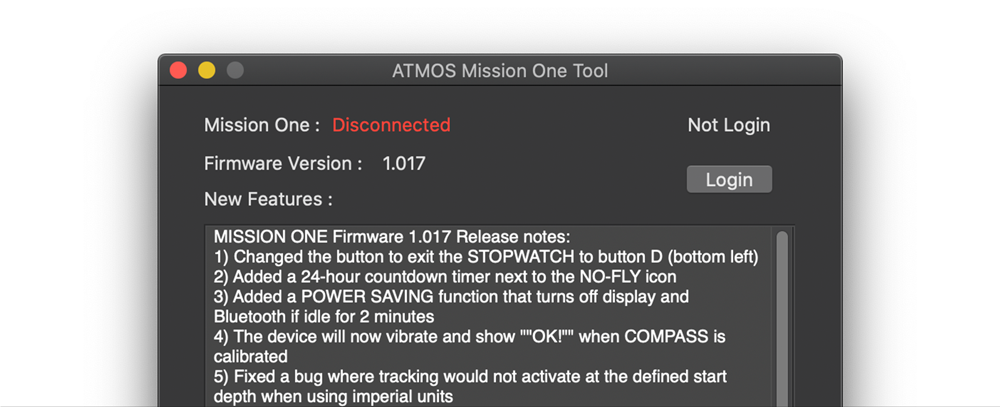Viewport: 1000px width, 407px height.
Task: Click the Mission One label
Action: [262, 124]
